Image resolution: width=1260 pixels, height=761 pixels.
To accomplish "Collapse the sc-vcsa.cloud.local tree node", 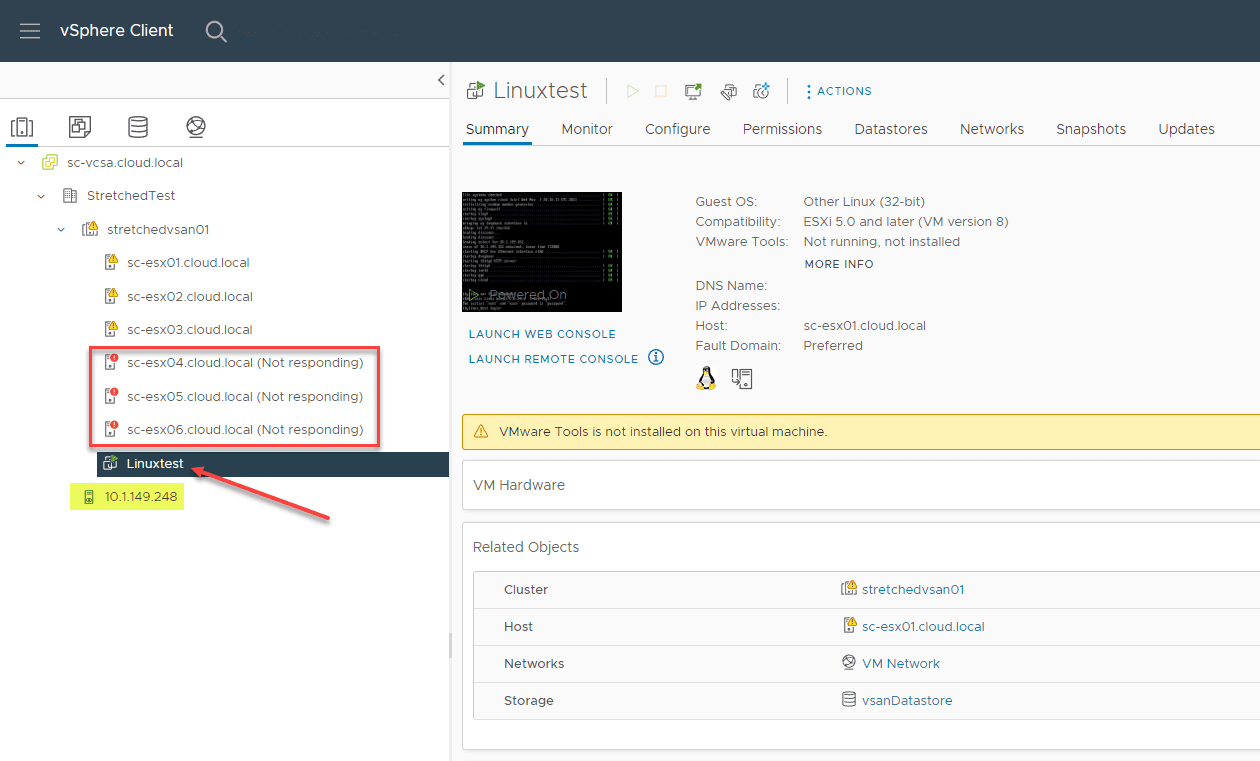I will pyautogui.click(x=21, y=162).
